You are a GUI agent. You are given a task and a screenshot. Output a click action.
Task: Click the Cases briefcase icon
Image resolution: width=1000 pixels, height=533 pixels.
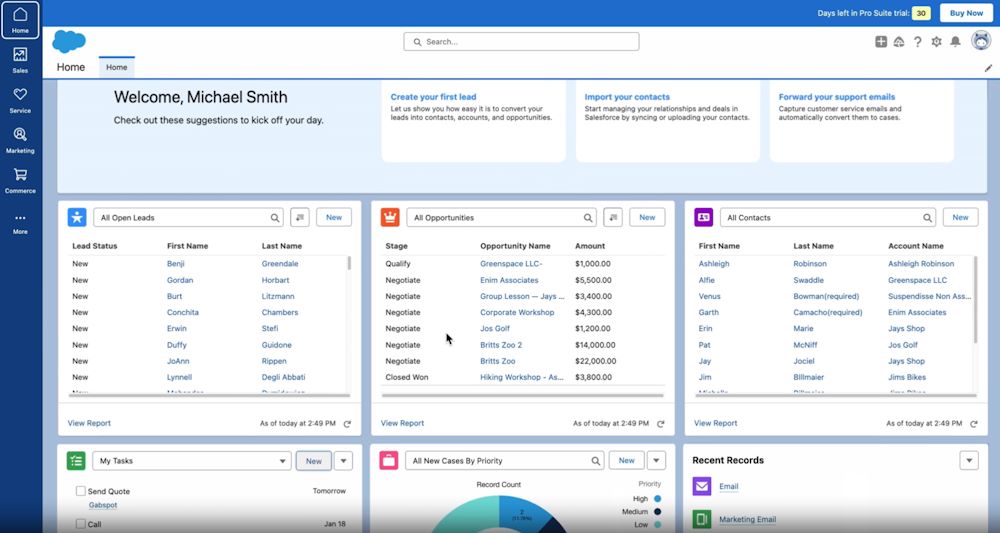pyautogui.click(x=389, y=460)
